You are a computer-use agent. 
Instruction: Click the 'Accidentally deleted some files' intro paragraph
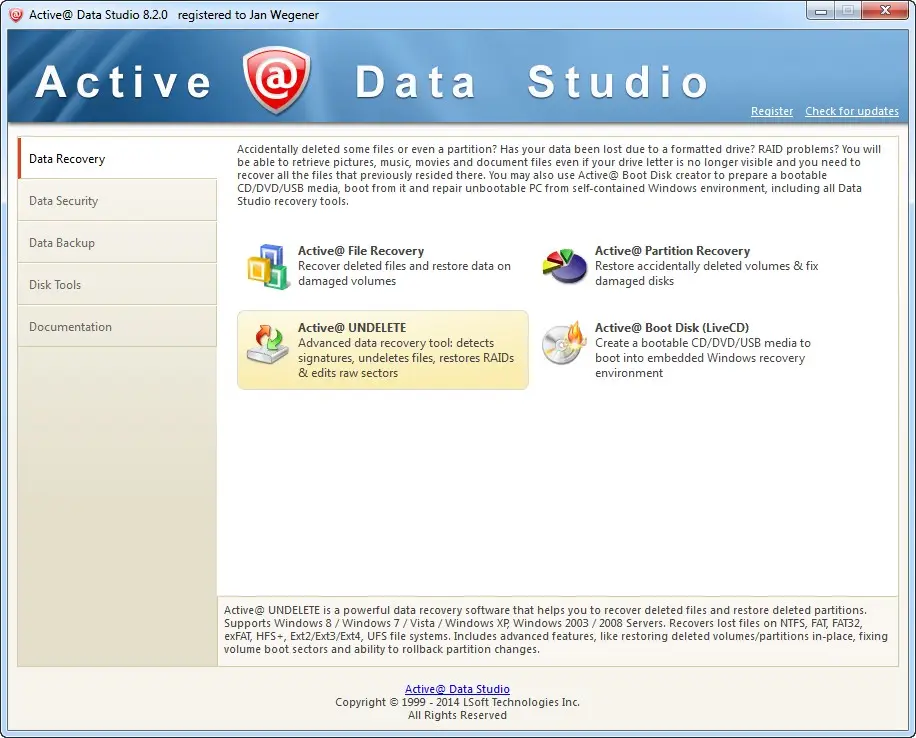(558, 175)
